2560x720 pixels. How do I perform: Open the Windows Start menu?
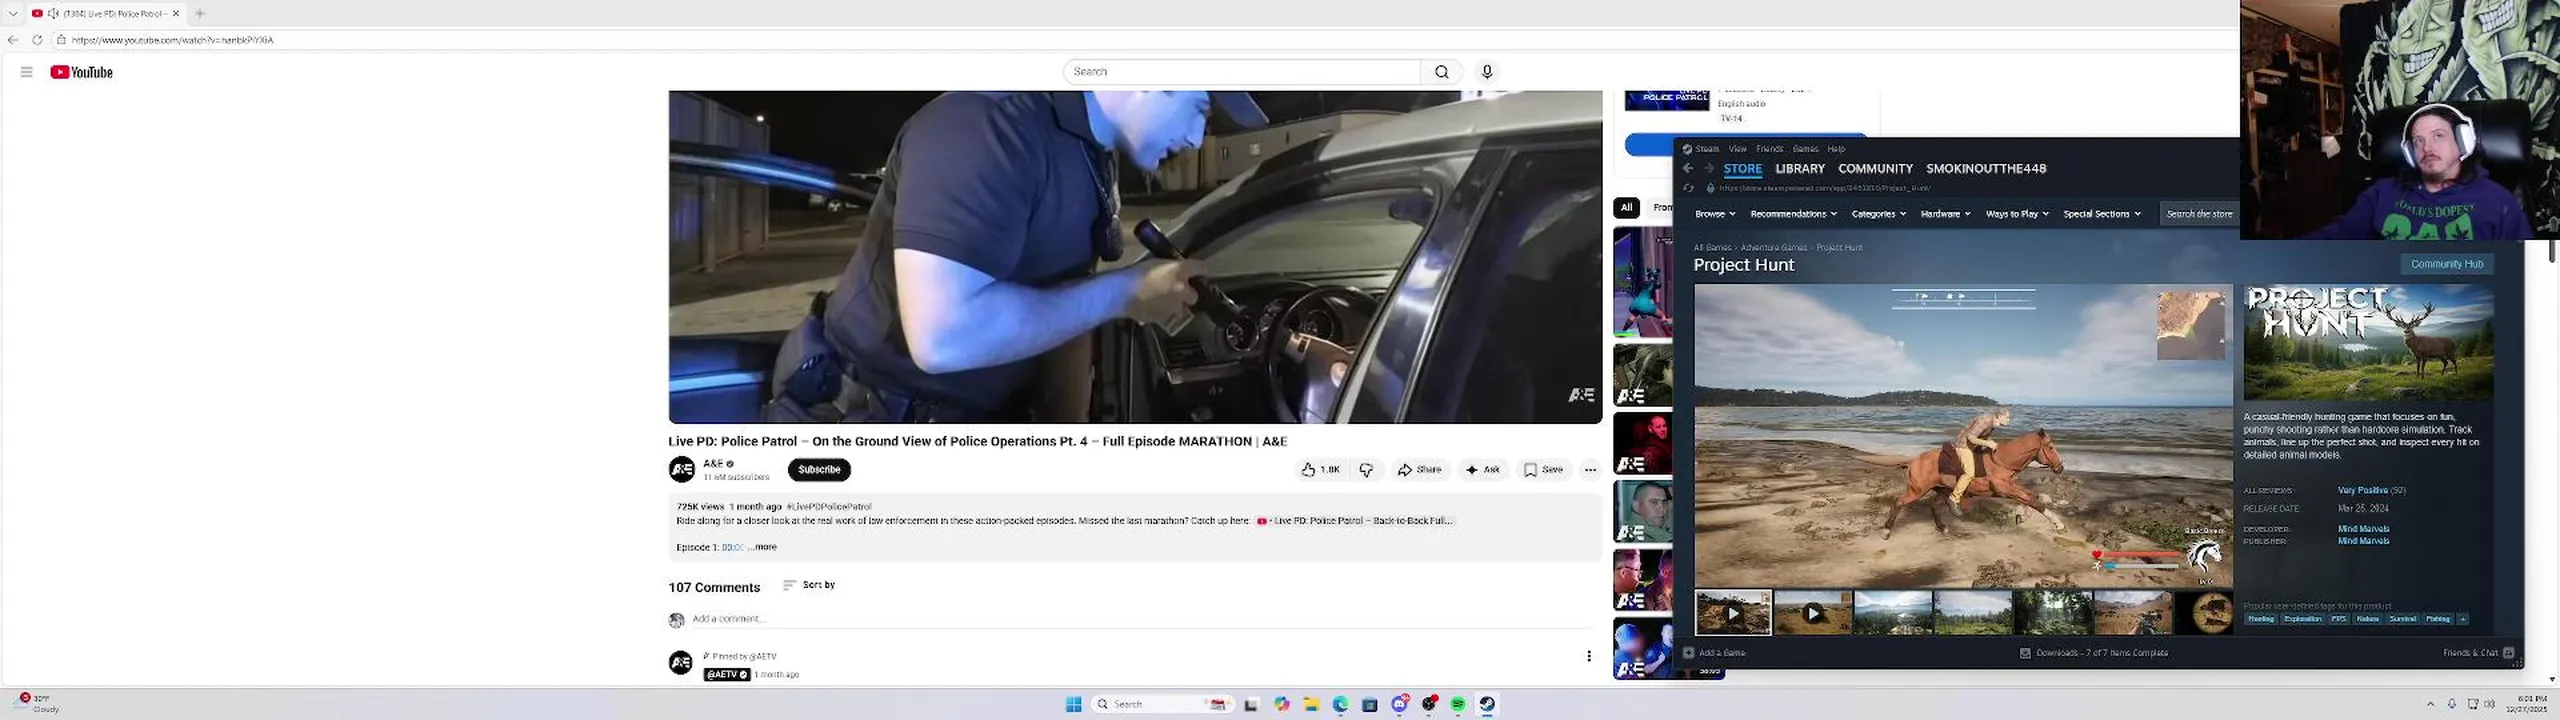(1074, 704)
